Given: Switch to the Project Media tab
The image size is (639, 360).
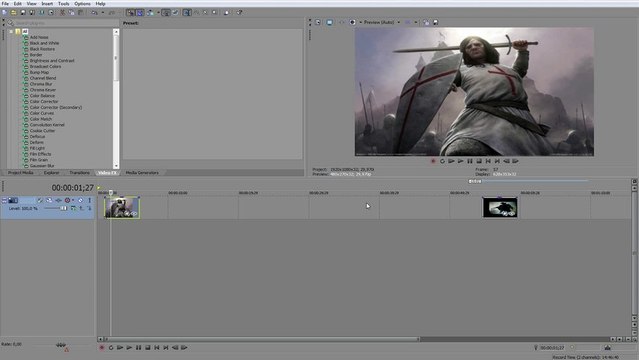Looking at the screenshot, I should click(x=20, y=173).
